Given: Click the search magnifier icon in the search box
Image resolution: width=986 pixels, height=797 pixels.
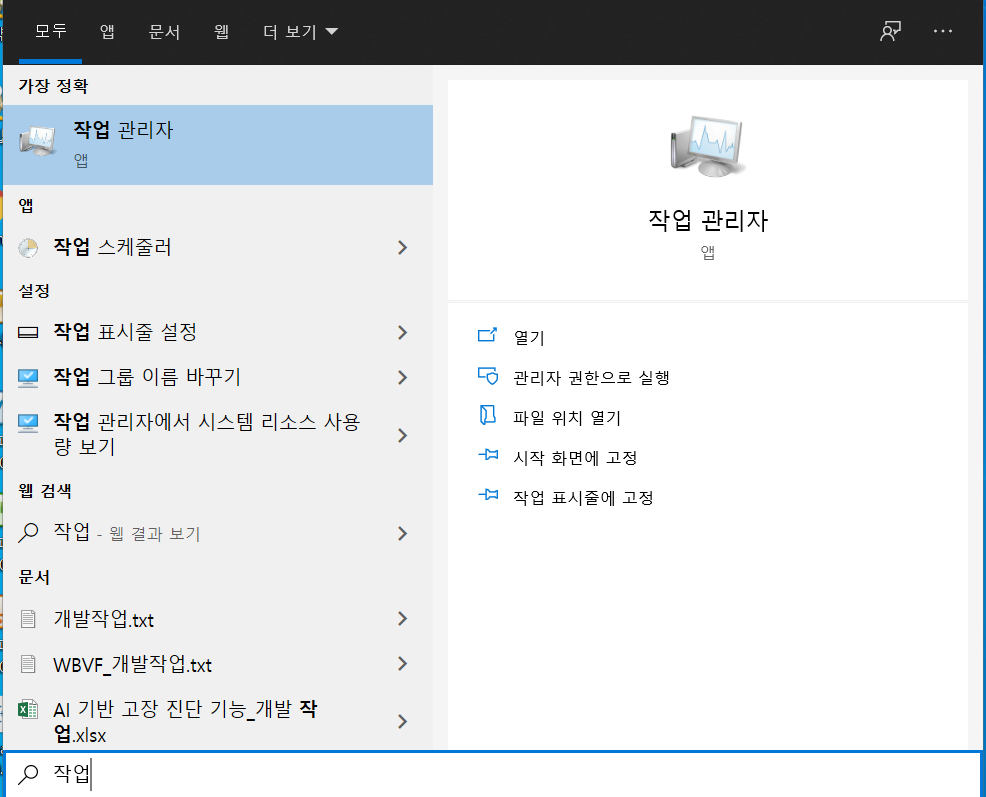Looking at the screenshot, I should (x=28, y=774).
